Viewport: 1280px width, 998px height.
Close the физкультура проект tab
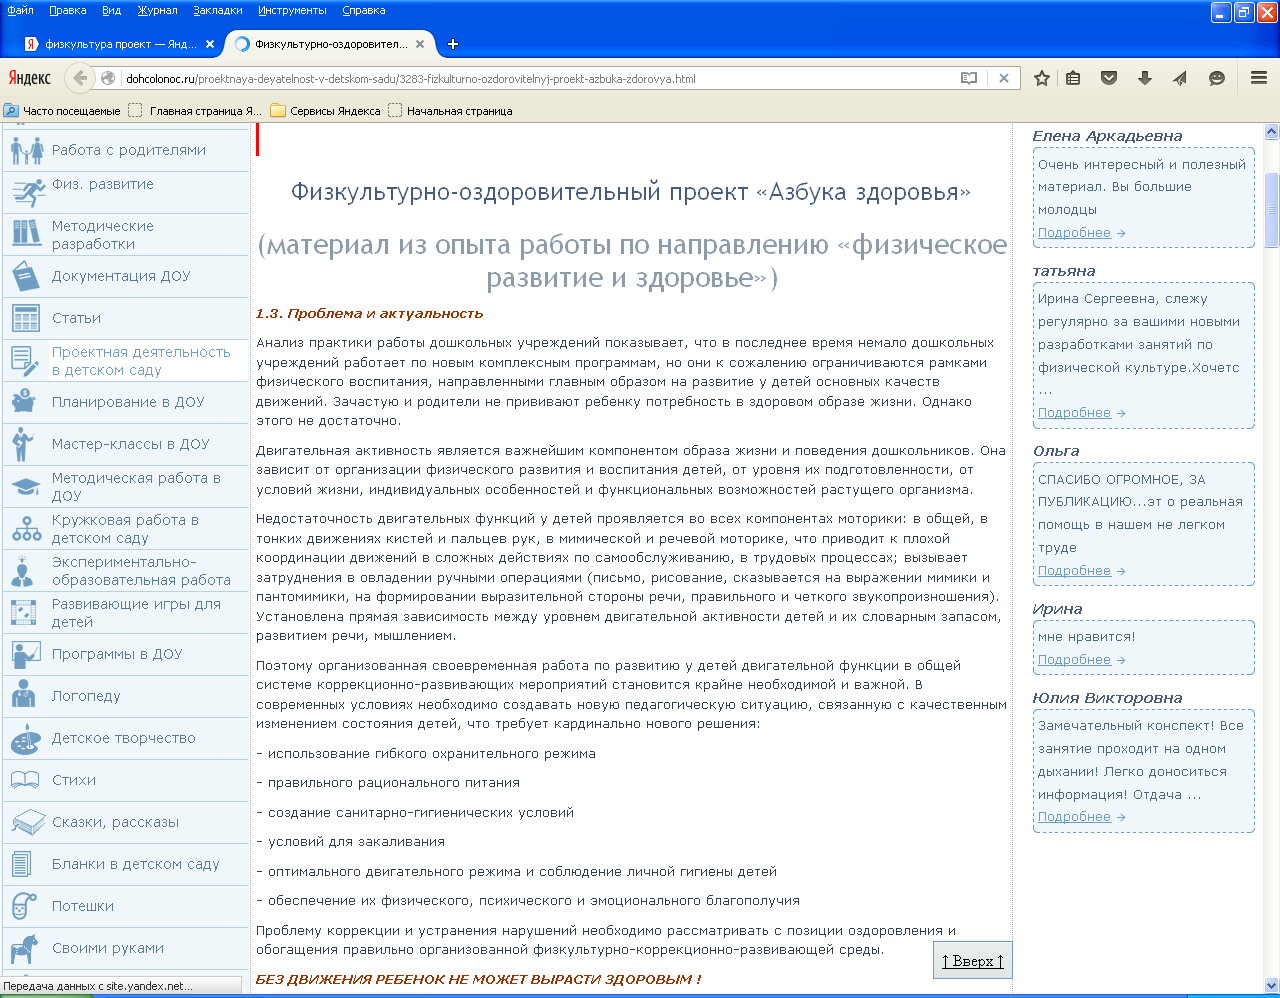pyautogui.click(x=209, y=44)
